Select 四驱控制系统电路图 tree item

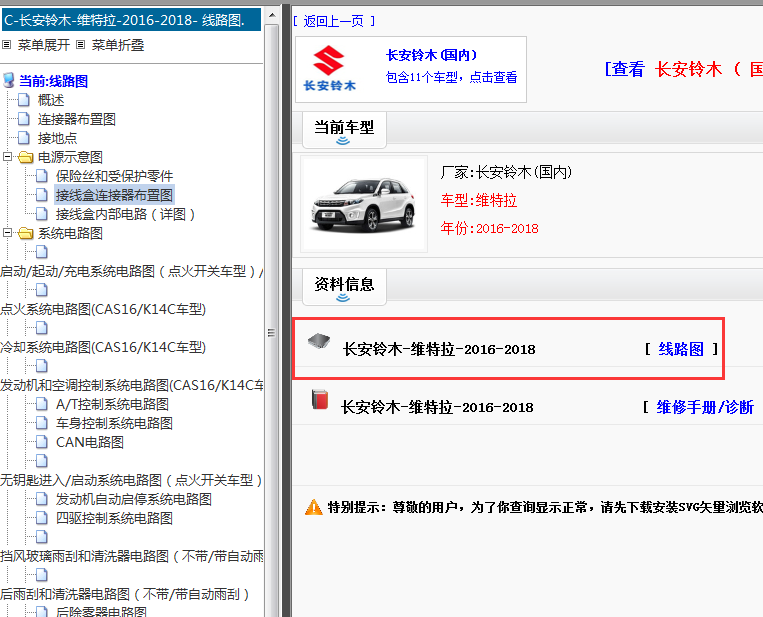click(x=114, y=518)
